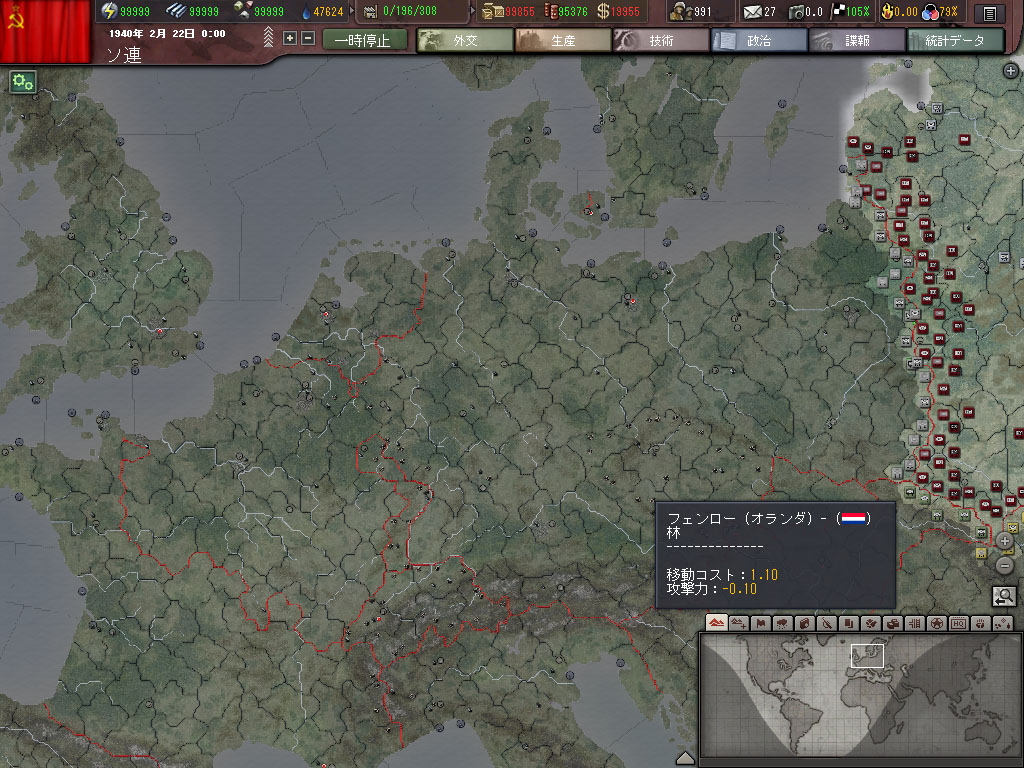Select the resources map mode icon left of crates

point(871,623)
